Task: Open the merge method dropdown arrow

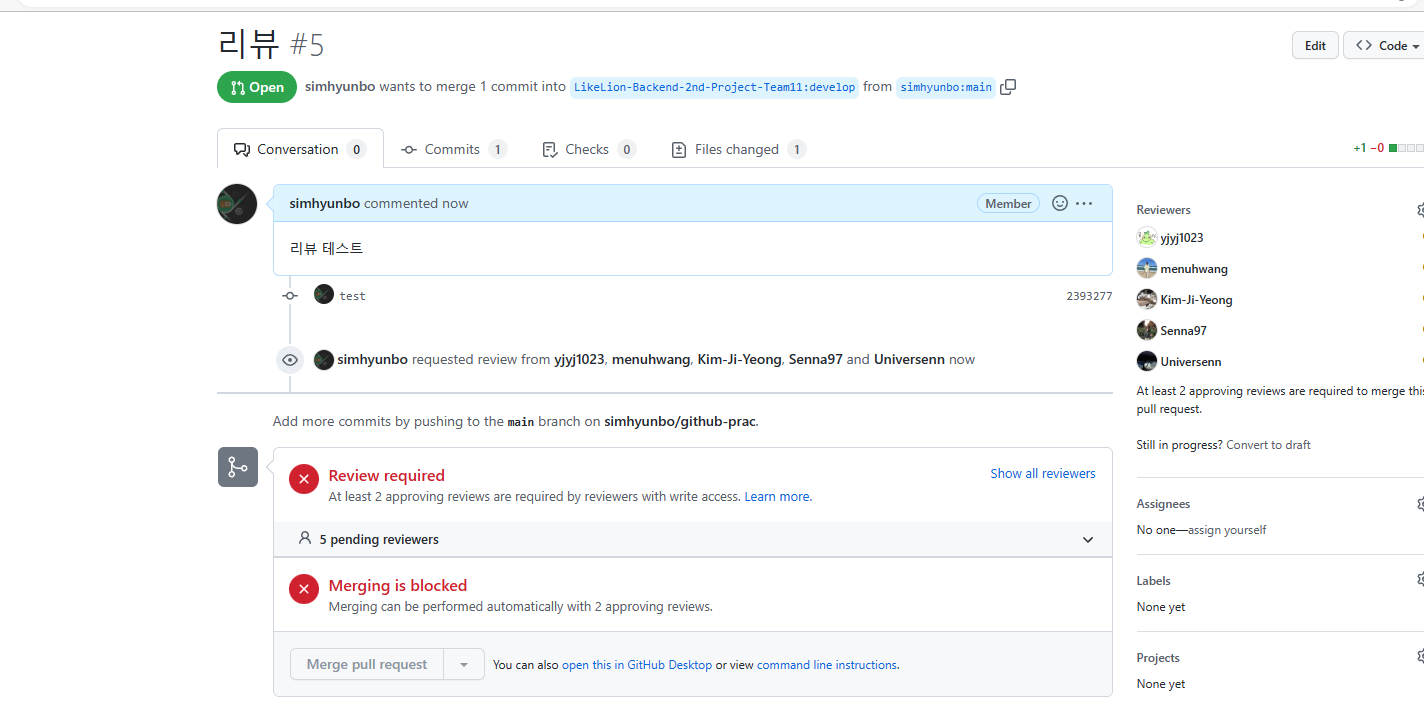Action: 464,665
